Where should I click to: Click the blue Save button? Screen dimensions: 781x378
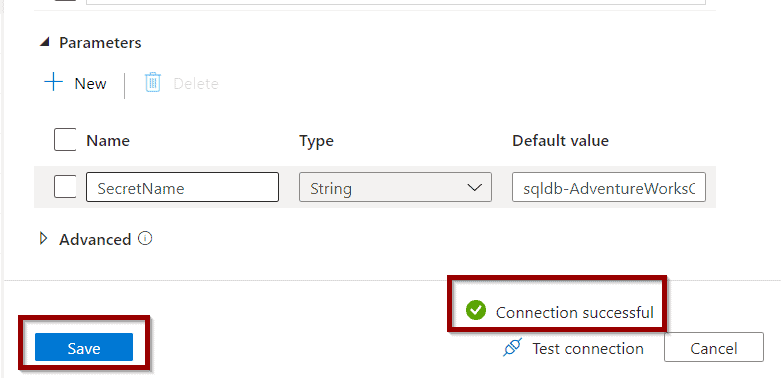click(84, 347)
